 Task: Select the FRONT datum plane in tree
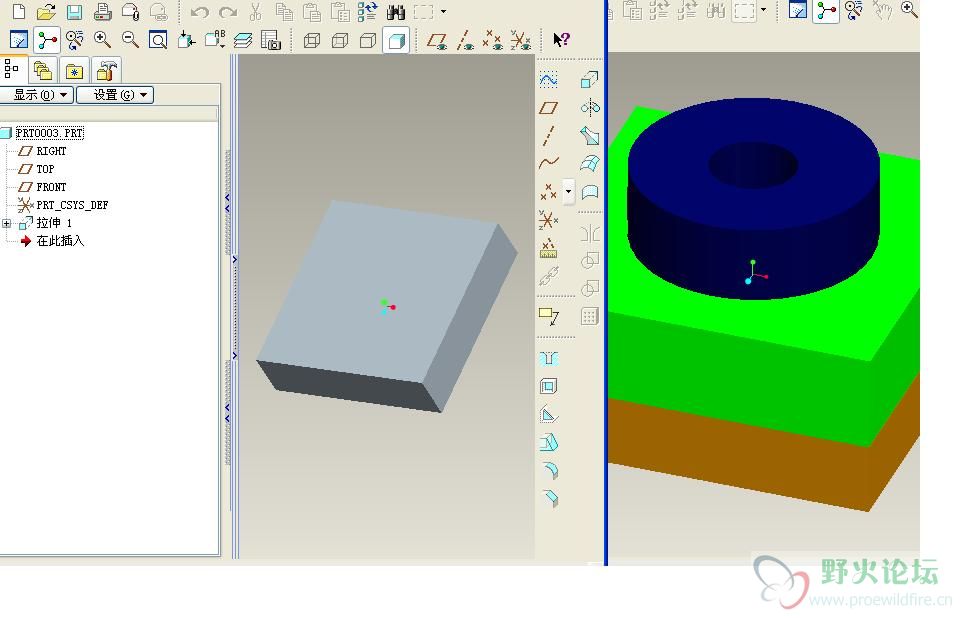(x=51, y=187)
